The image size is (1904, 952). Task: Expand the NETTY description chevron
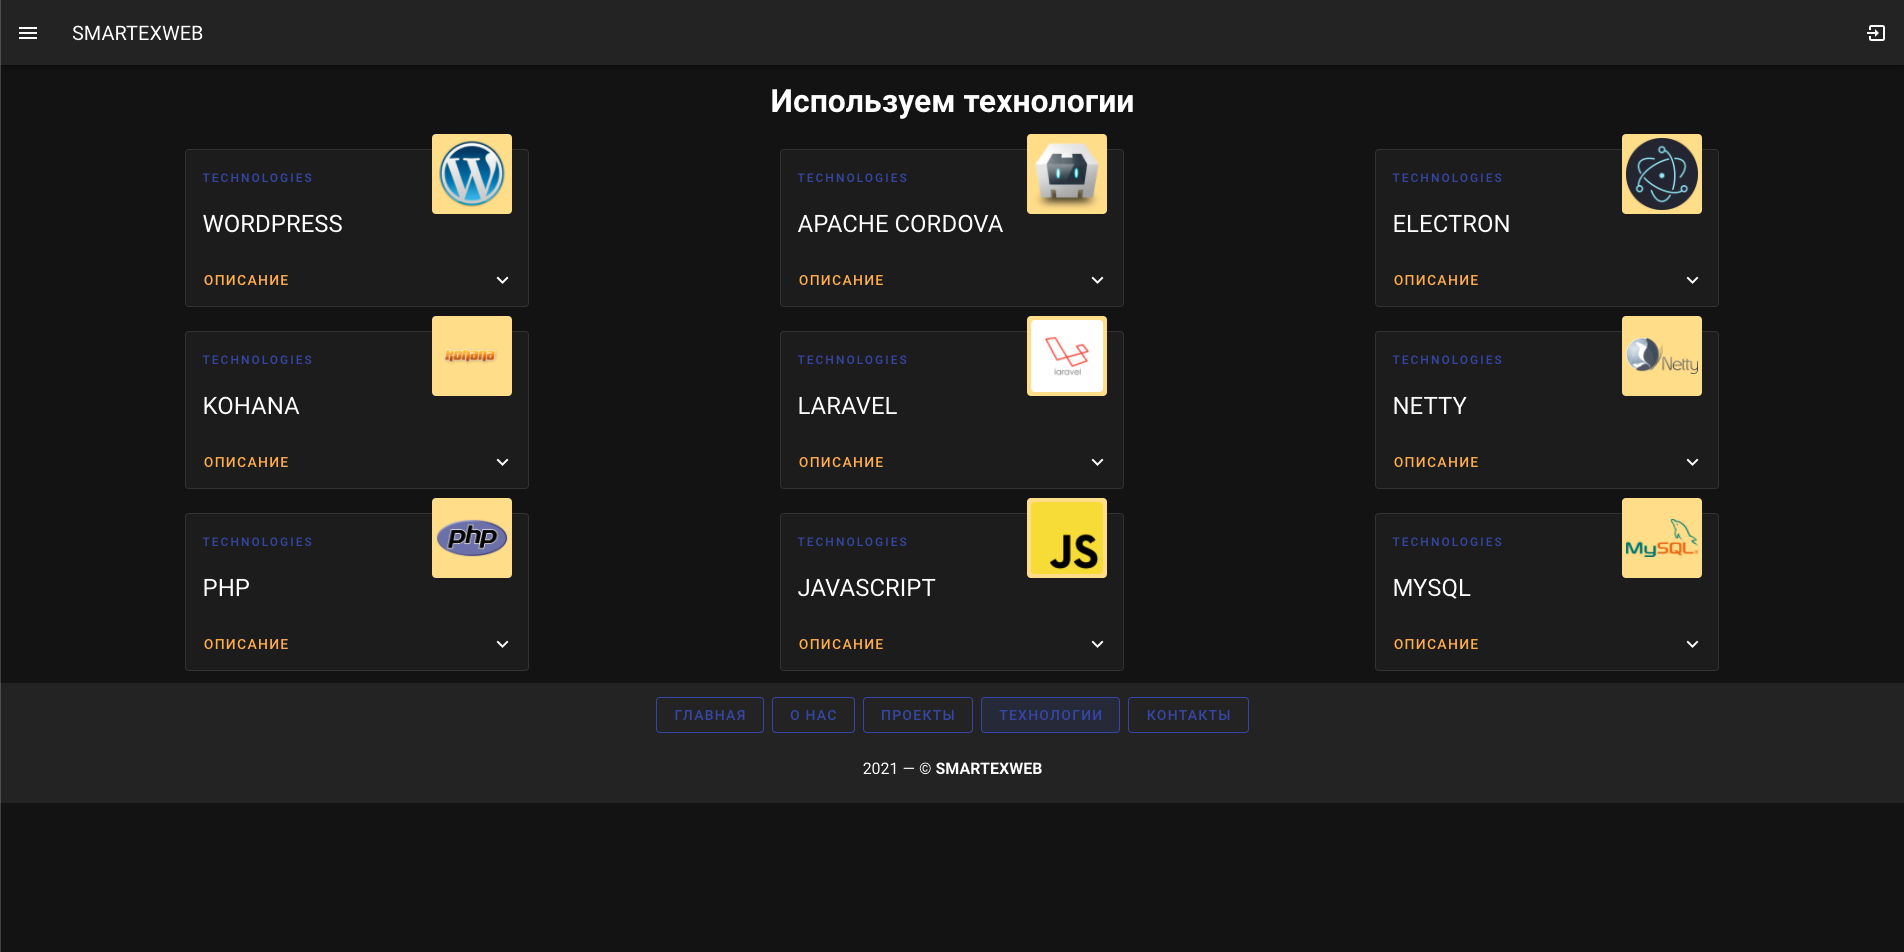coord(1692,462)
